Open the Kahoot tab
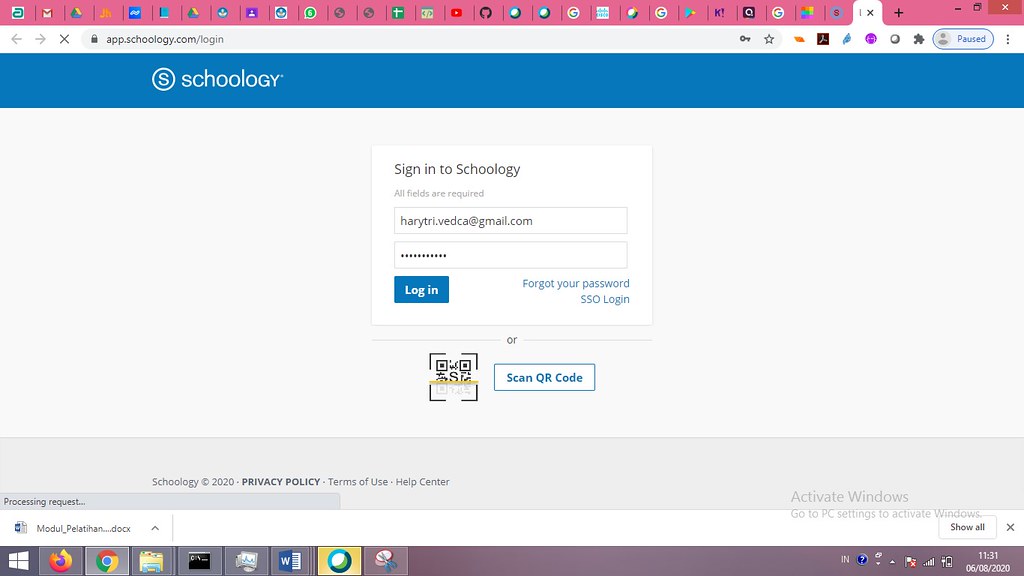 (x=720, y=12)
